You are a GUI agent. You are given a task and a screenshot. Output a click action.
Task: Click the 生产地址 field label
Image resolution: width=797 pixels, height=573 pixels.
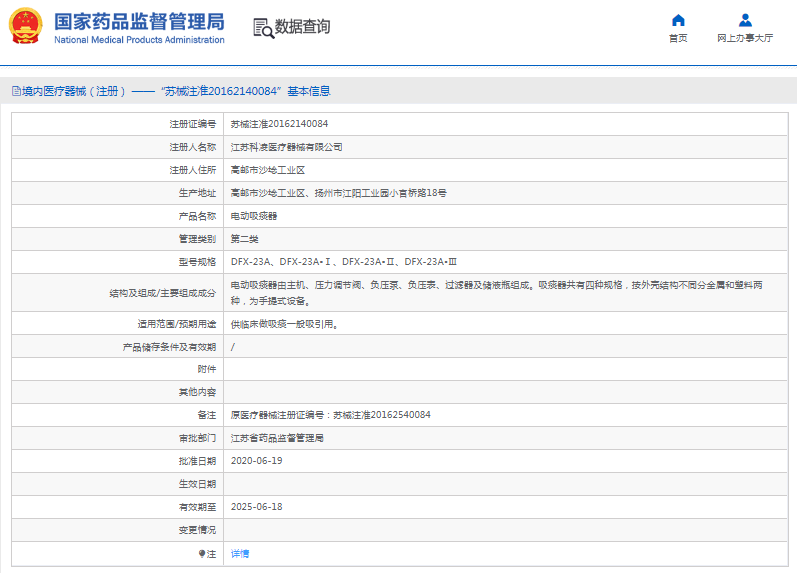[x=197, y=193]
